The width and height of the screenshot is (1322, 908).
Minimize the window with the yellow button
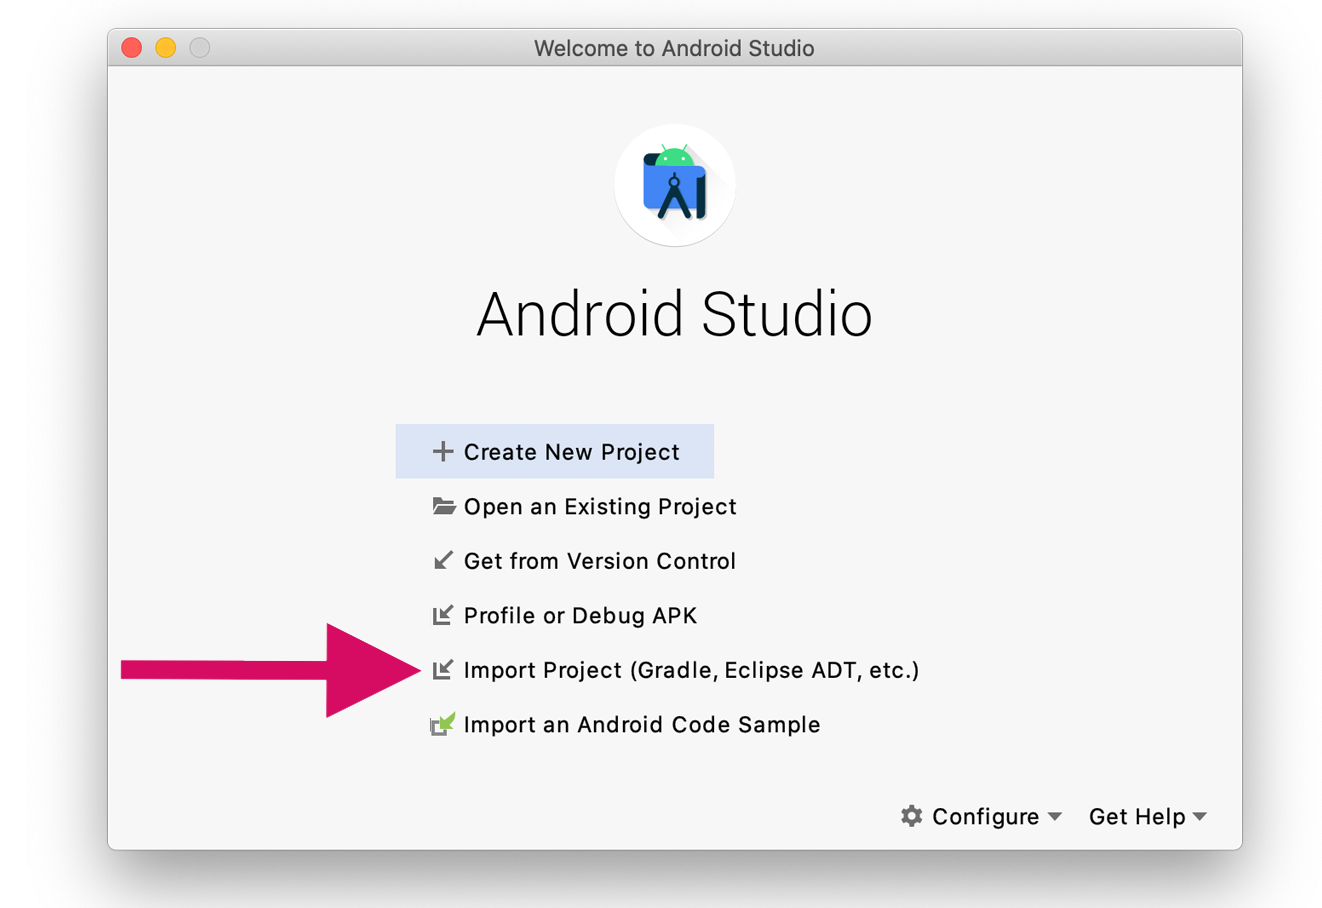[x=166, y=47]
